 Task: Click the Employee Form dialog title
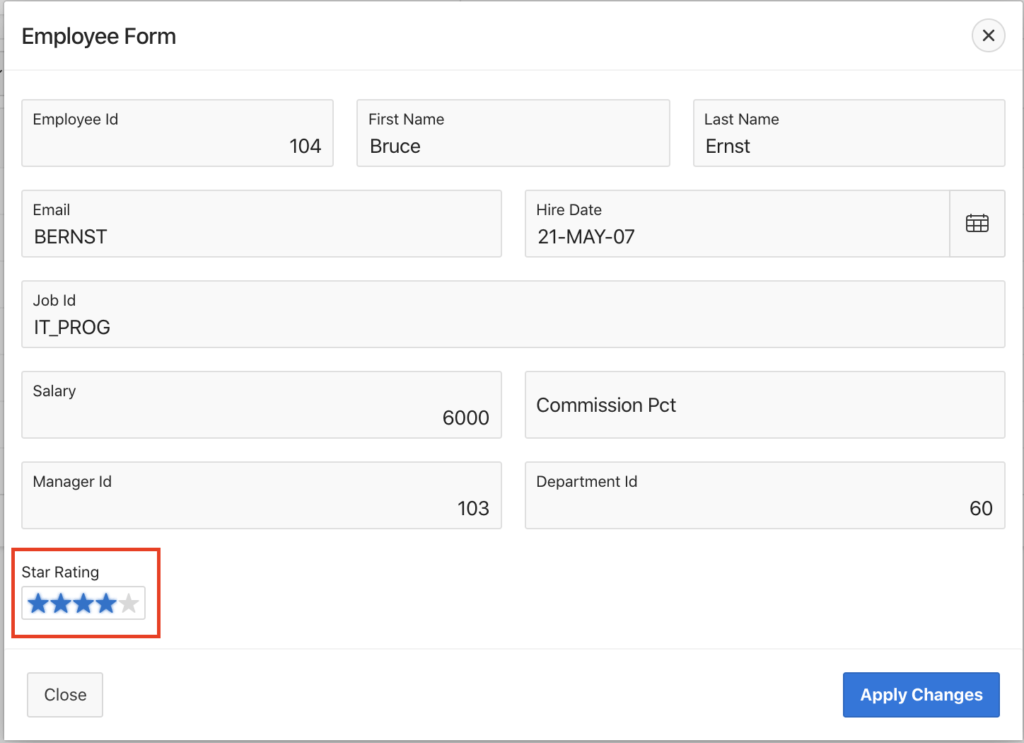[x=99, y=37]
